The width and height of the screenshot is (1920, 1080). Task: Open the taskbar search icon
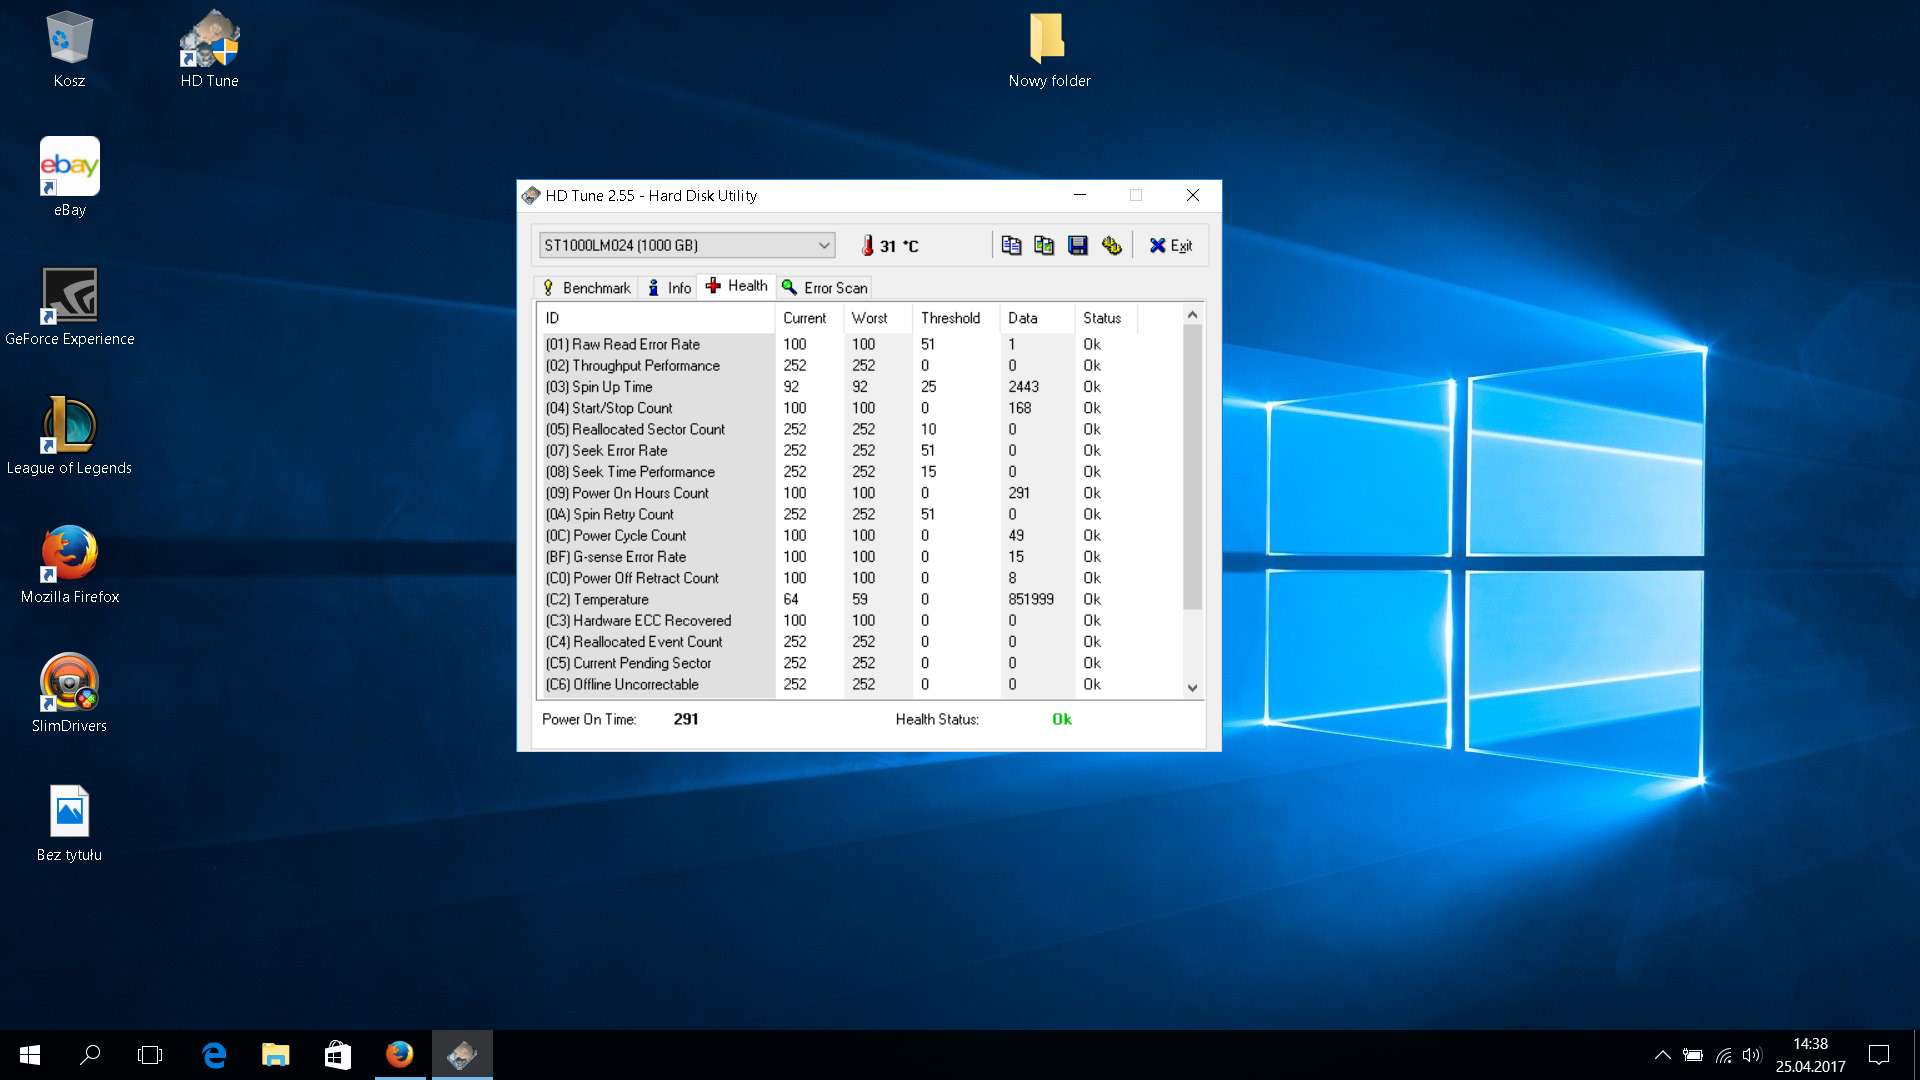[90, 1055]
